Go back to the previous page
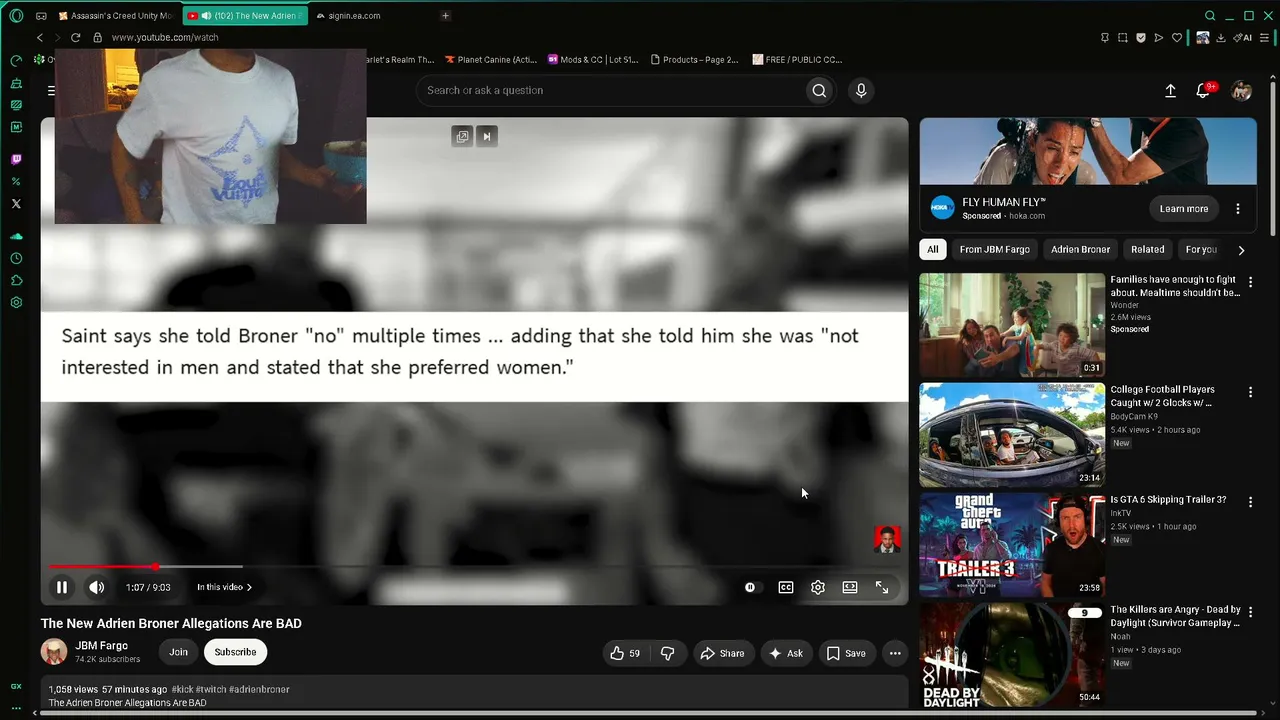 40,37
